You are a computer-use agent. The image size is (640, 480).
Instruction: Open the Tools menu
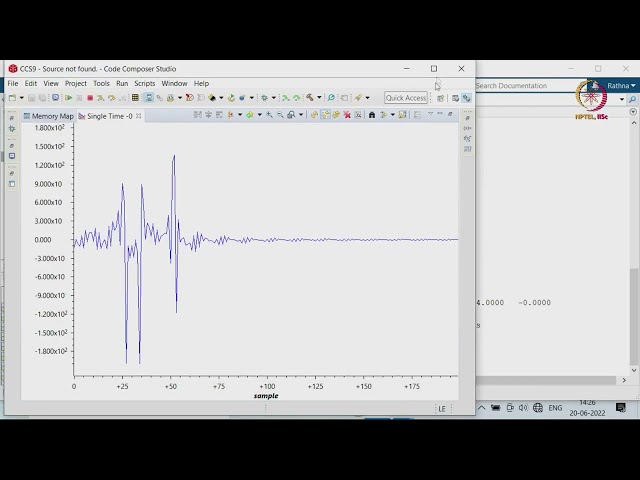[101, 83]
